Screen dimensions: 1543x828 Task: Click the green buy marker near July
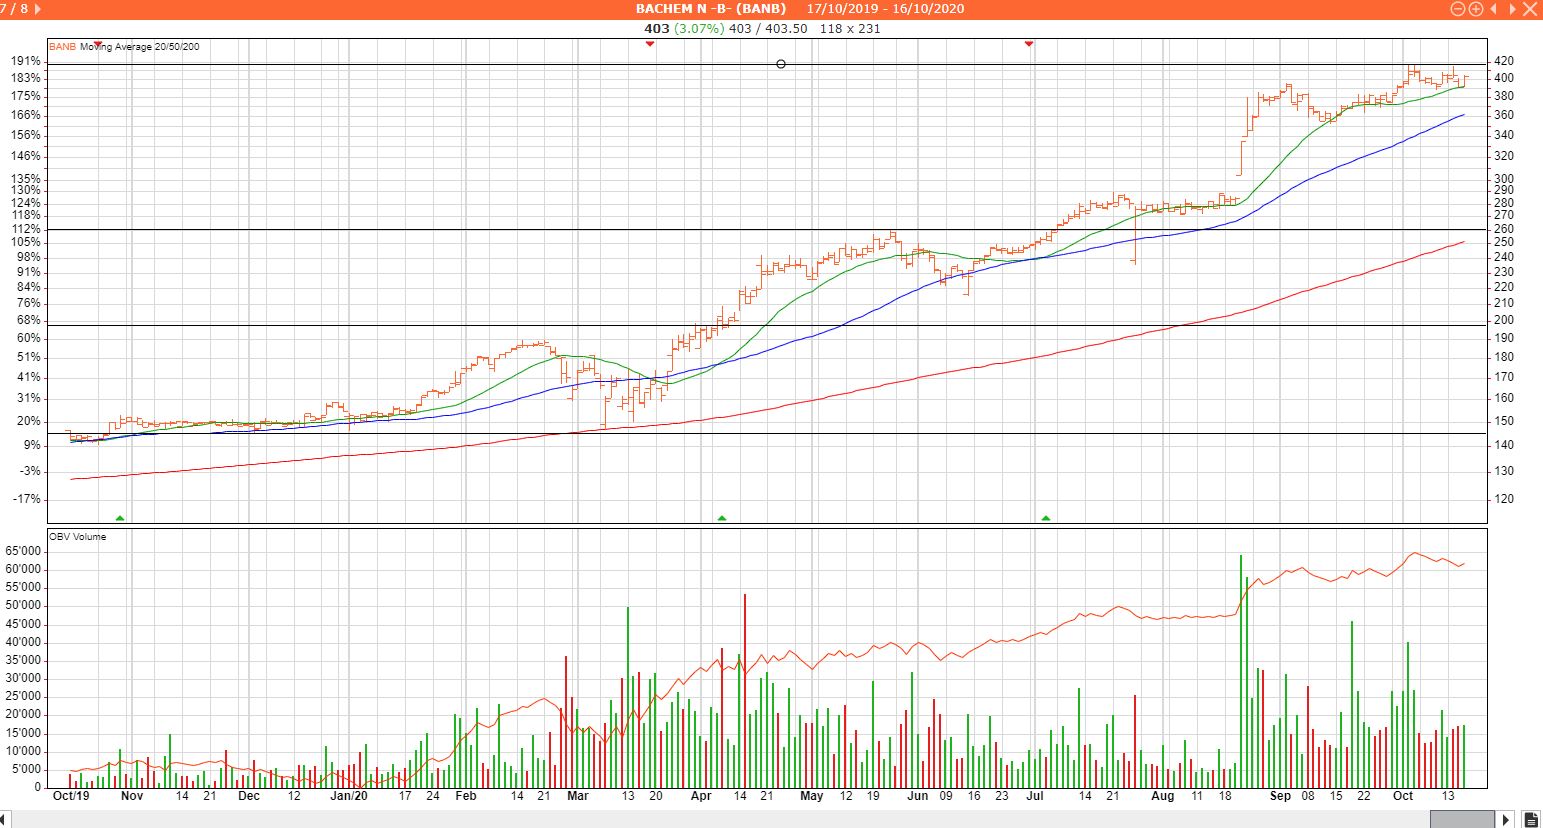1046,518
